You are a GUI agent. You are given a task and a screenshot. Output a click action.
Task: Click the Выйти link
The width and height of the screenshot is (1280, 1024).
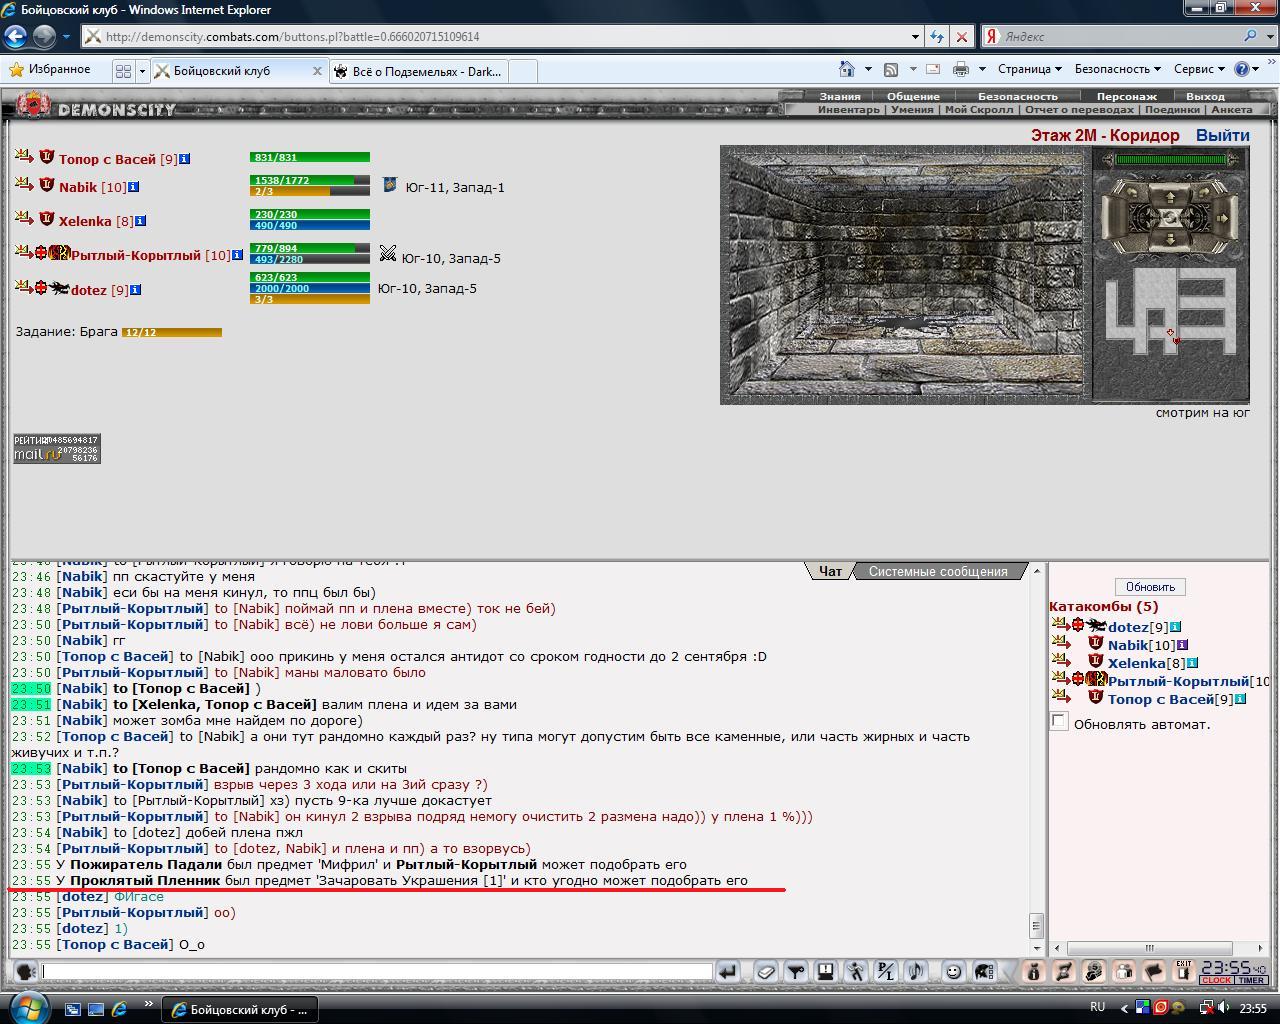click(1222, 135)
